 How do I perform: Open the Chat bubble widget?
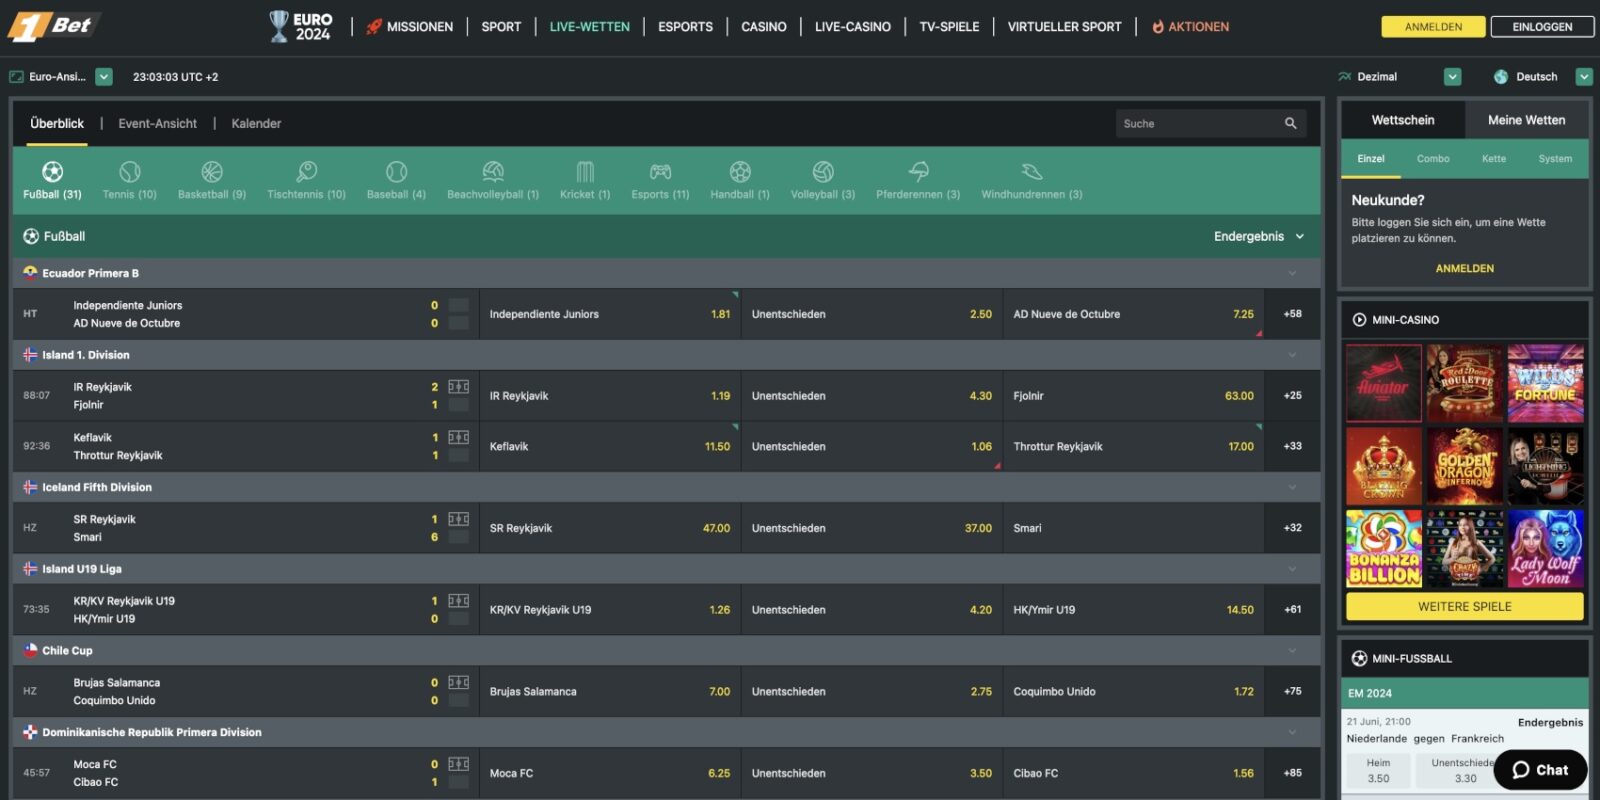tap(1540, 770)
